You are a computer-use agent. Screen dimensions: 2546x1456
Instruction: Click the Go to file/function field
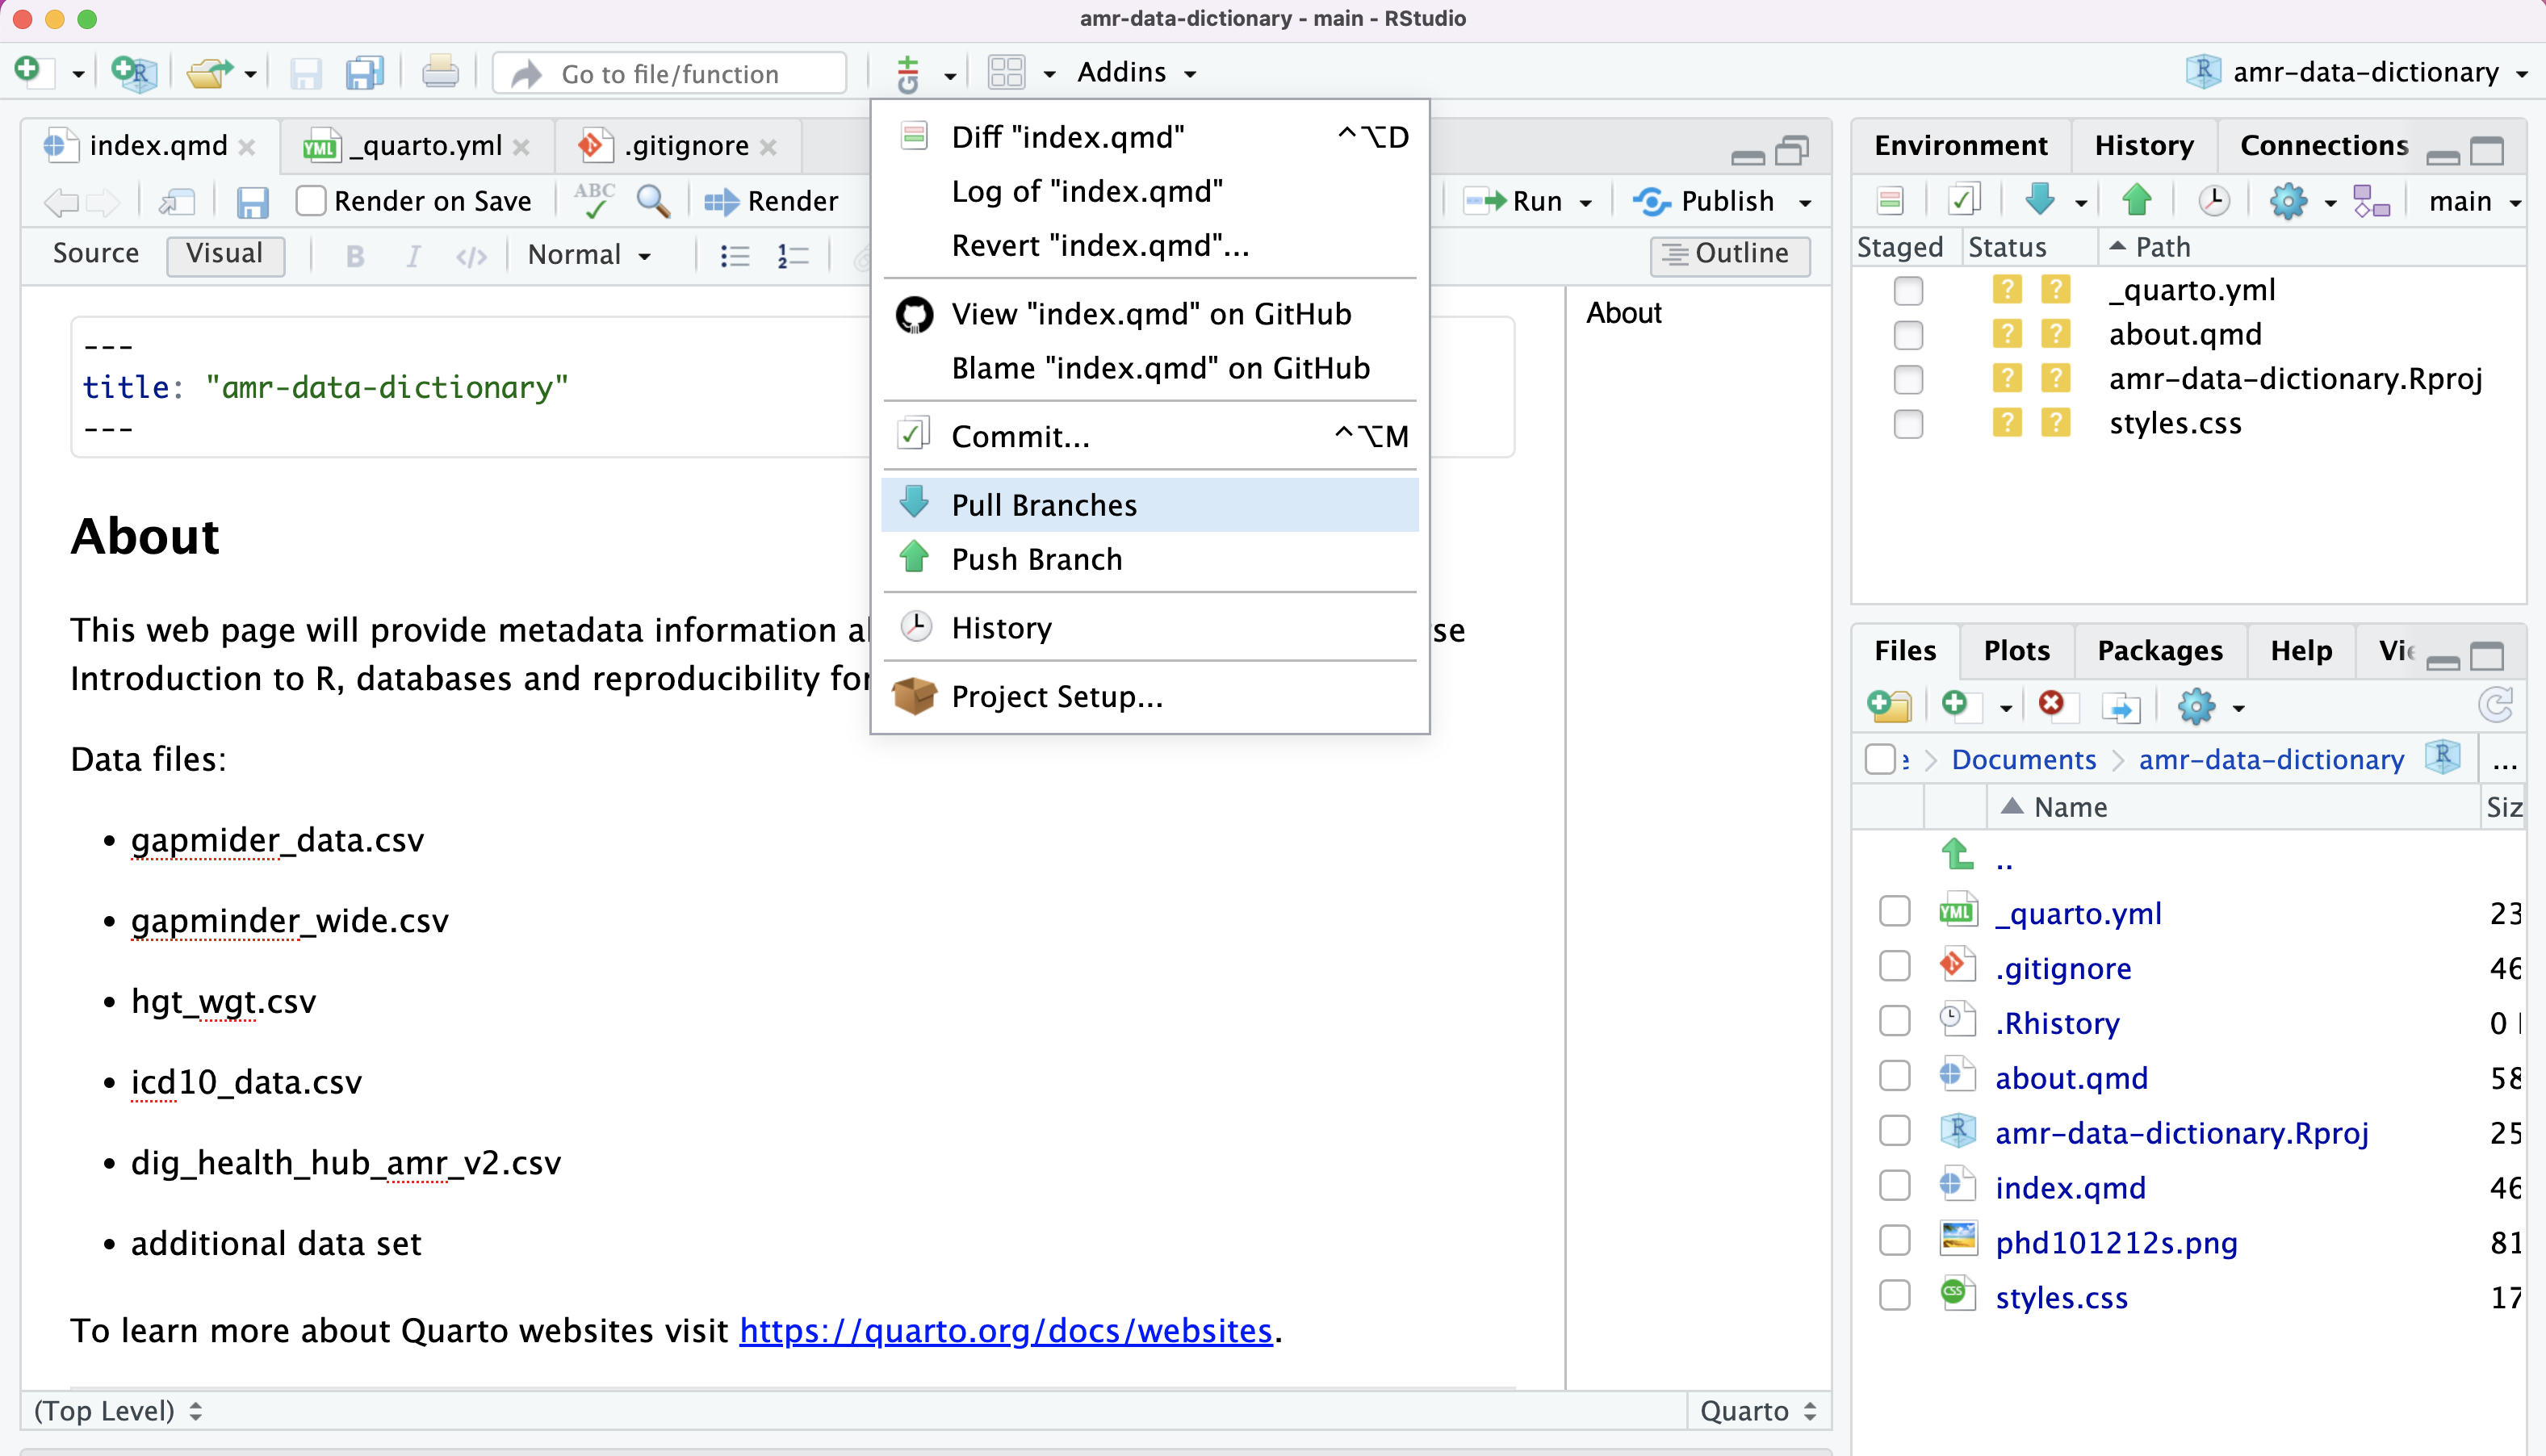click(x=670, y=73)
